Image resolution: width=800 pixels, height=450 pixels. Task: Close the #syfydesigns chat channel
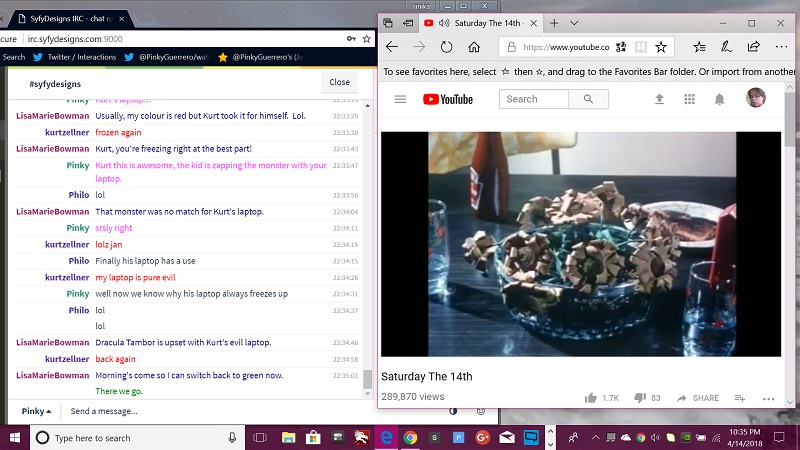tap(339, 82)
